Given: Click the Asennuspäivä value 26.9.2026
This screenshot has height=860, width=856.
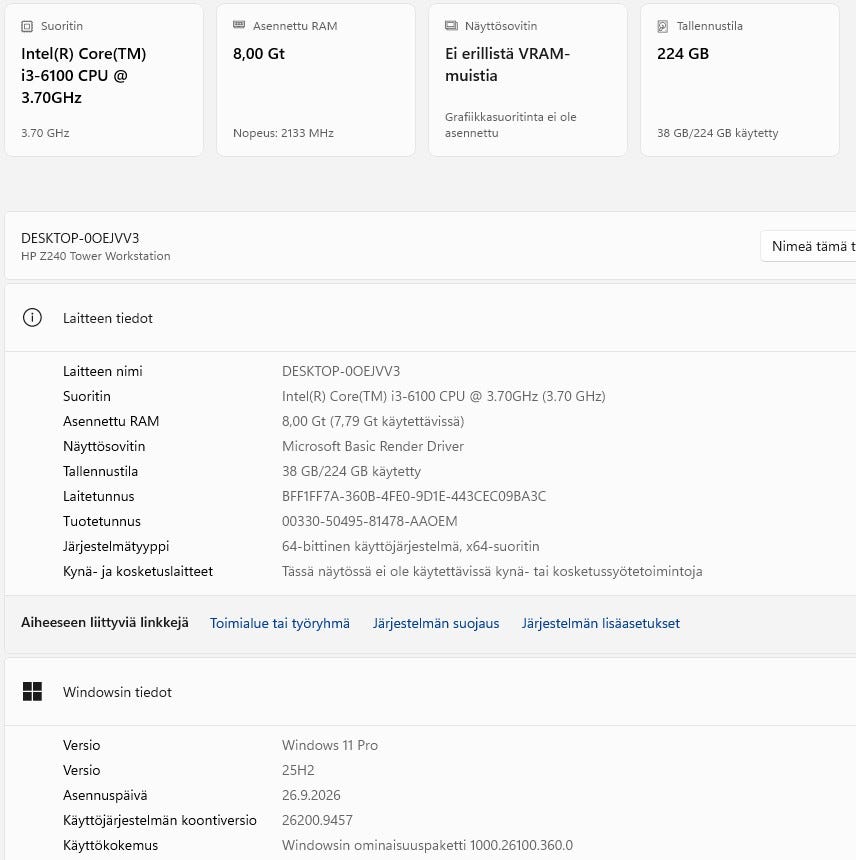Looking at the screenshot, I should tap(311, 795).
